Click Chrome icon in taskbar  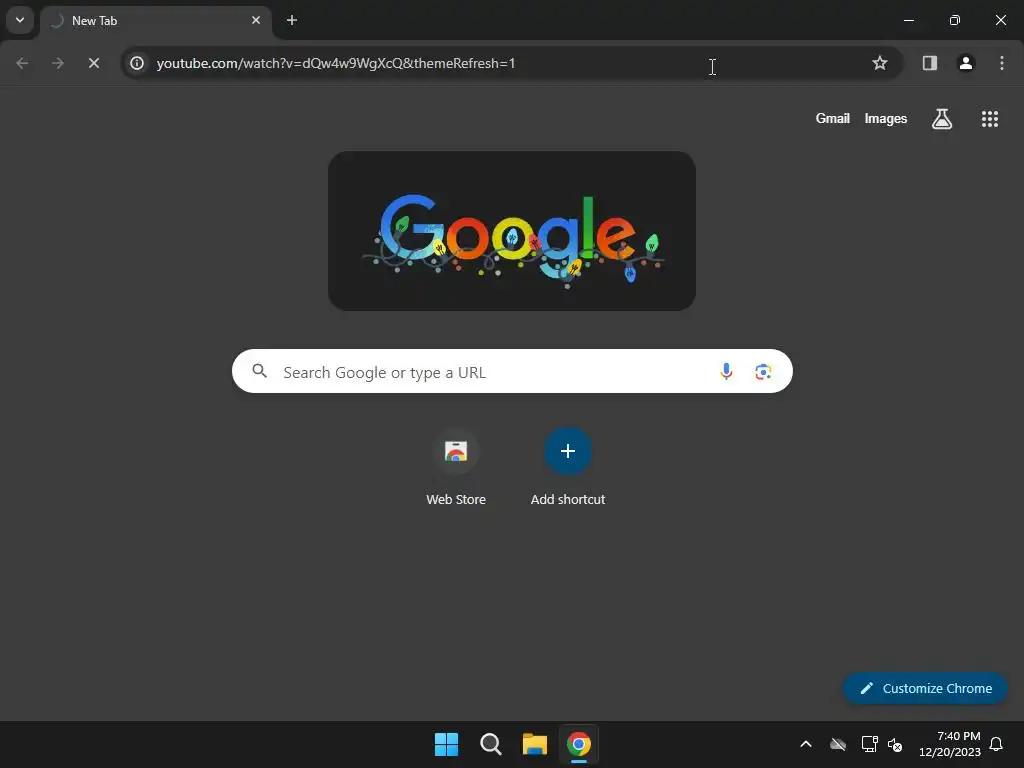coord(579,744)
